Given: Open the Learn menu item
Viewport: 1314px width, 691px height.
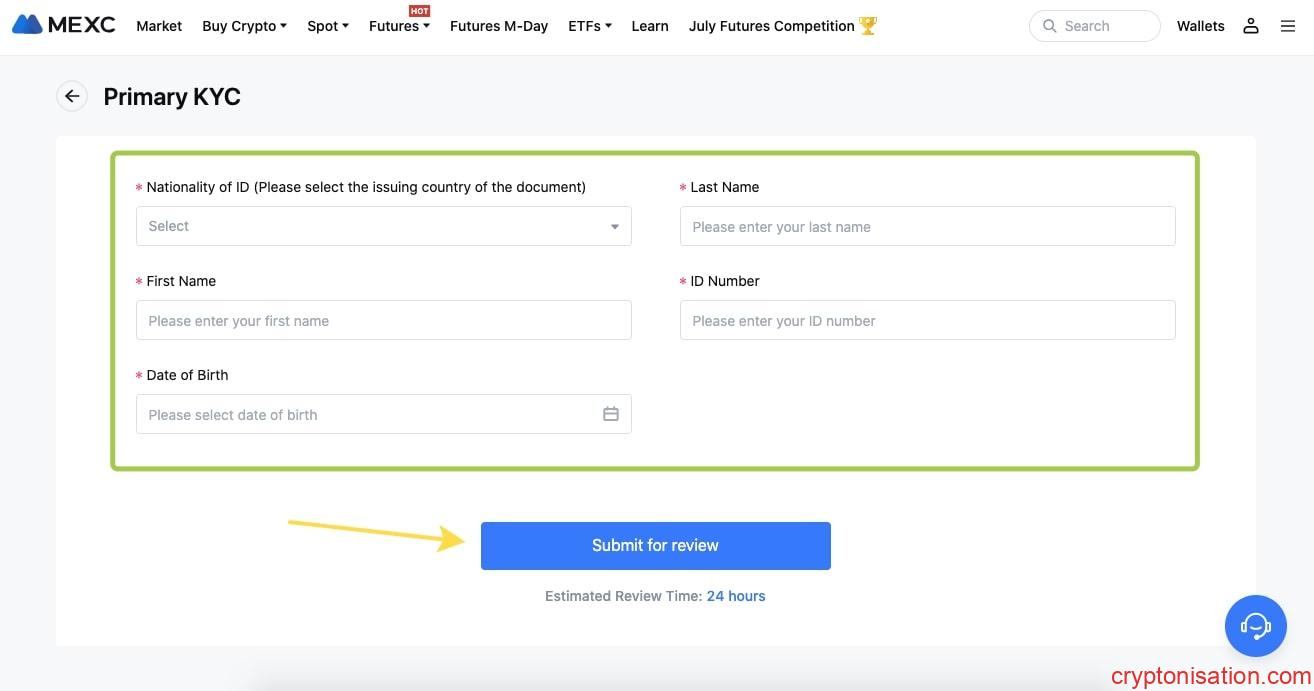Looking at the screenshot, I should click(x=650, y=26).
